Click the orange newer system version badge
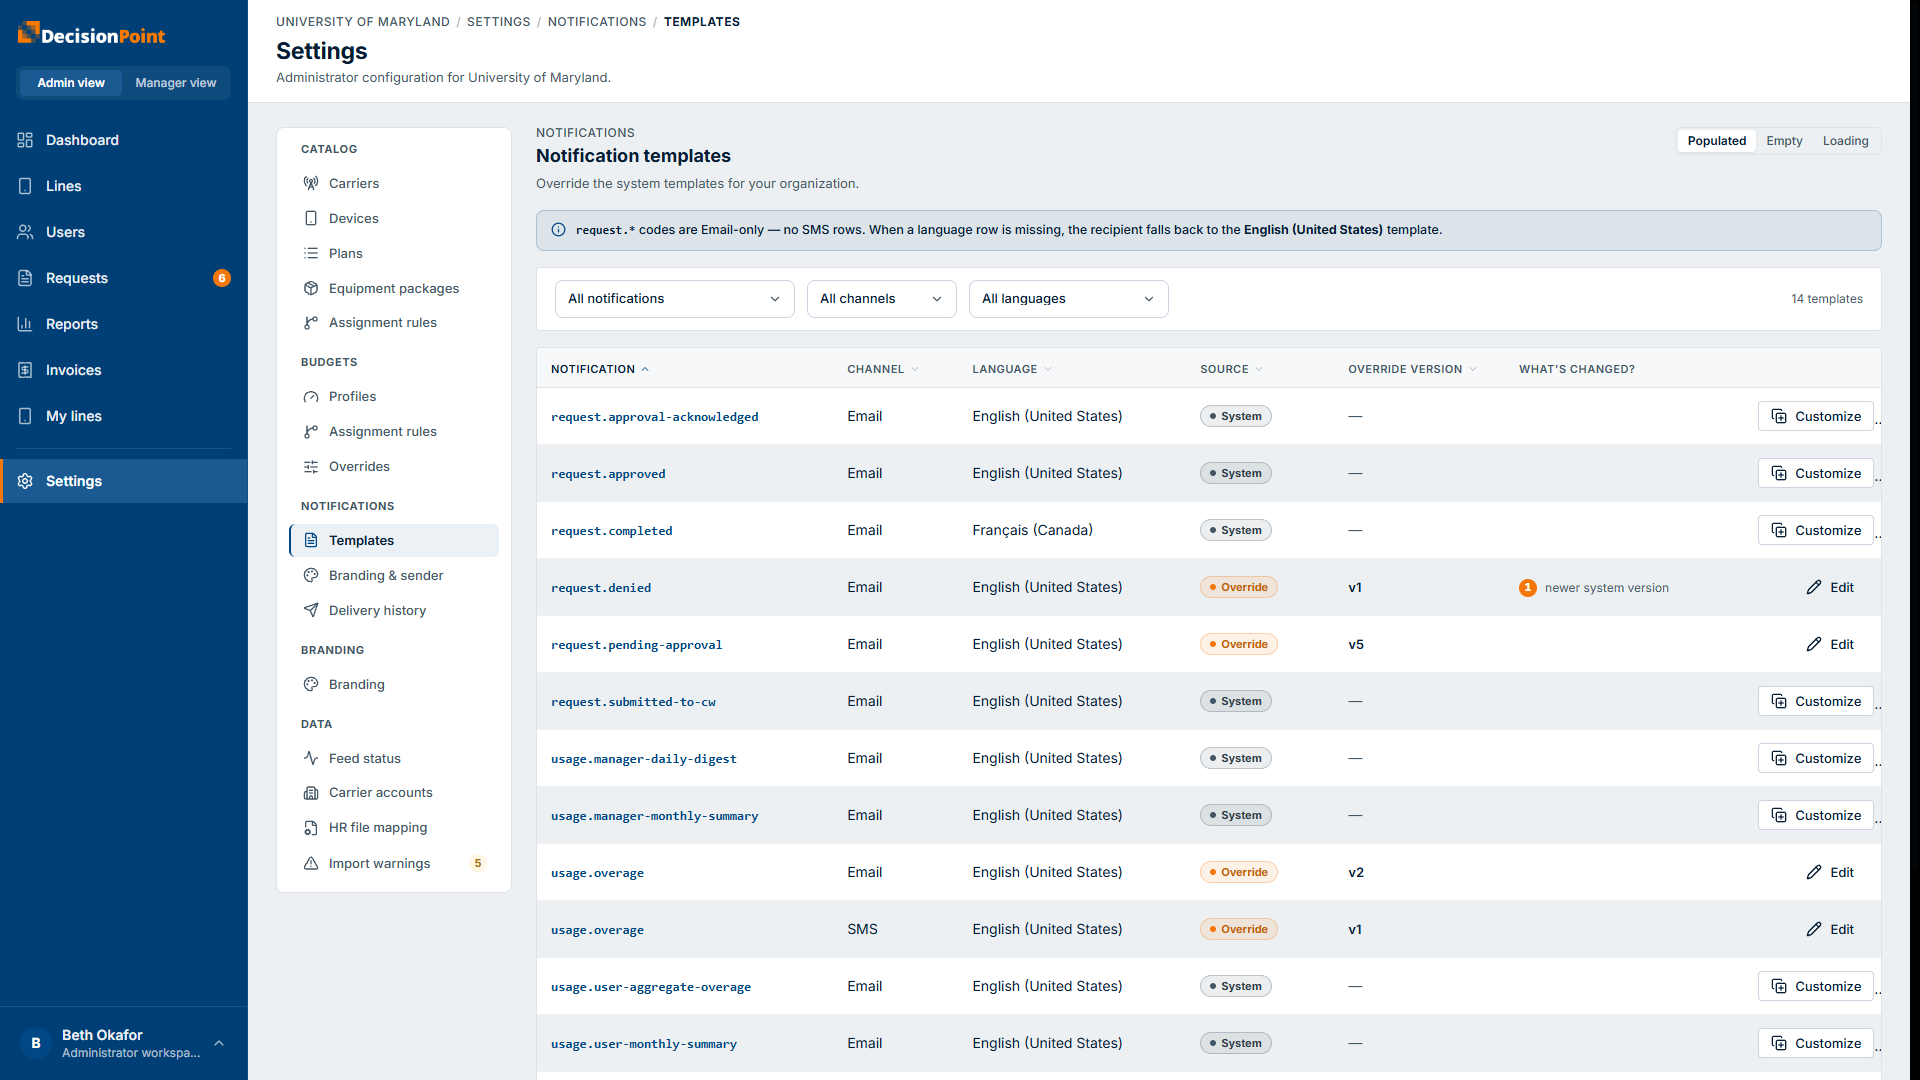 point(1528,588)
